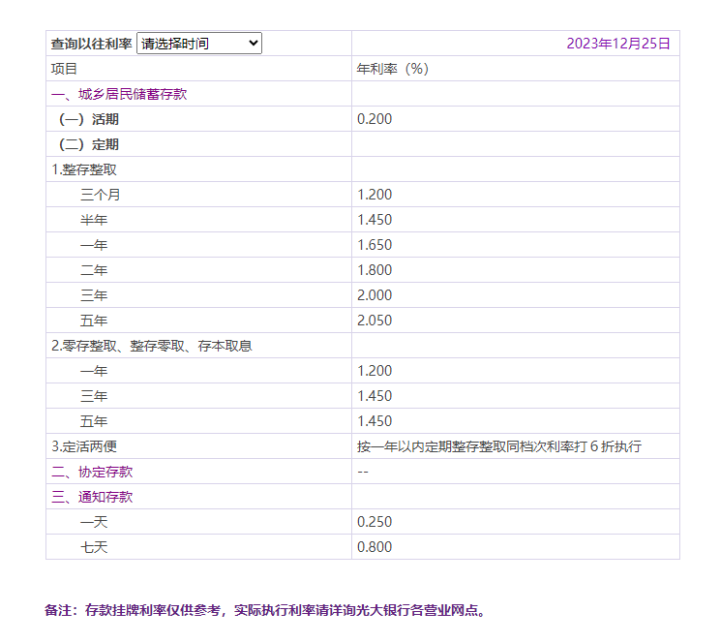Click the 二年 term label
Viewport: 720px width, 643px height.
pos(95,270)
